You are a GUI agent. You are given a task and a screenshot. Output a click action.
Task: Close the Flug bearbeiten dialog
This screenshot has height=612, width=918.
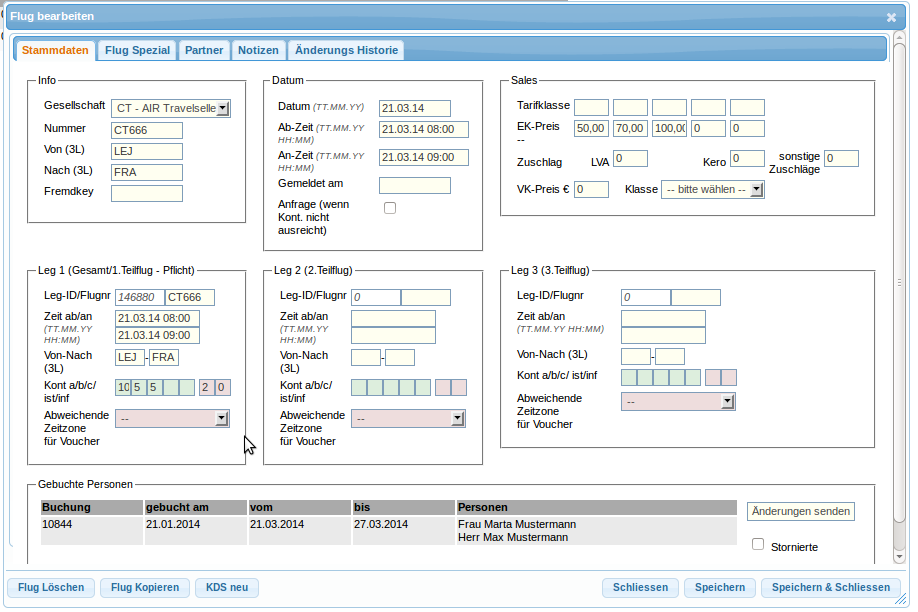(891, 17)
